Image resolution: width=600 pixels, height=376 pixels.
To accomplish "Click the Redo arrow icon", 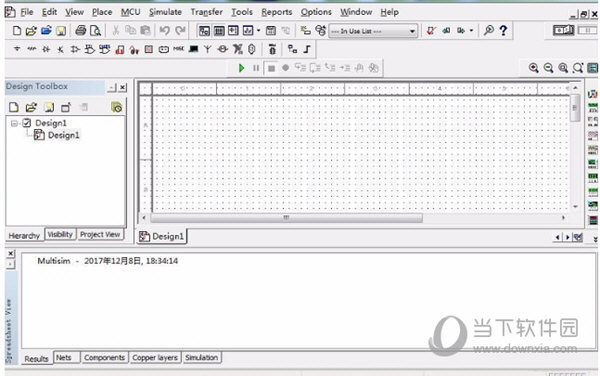I will tap(180, 30).
